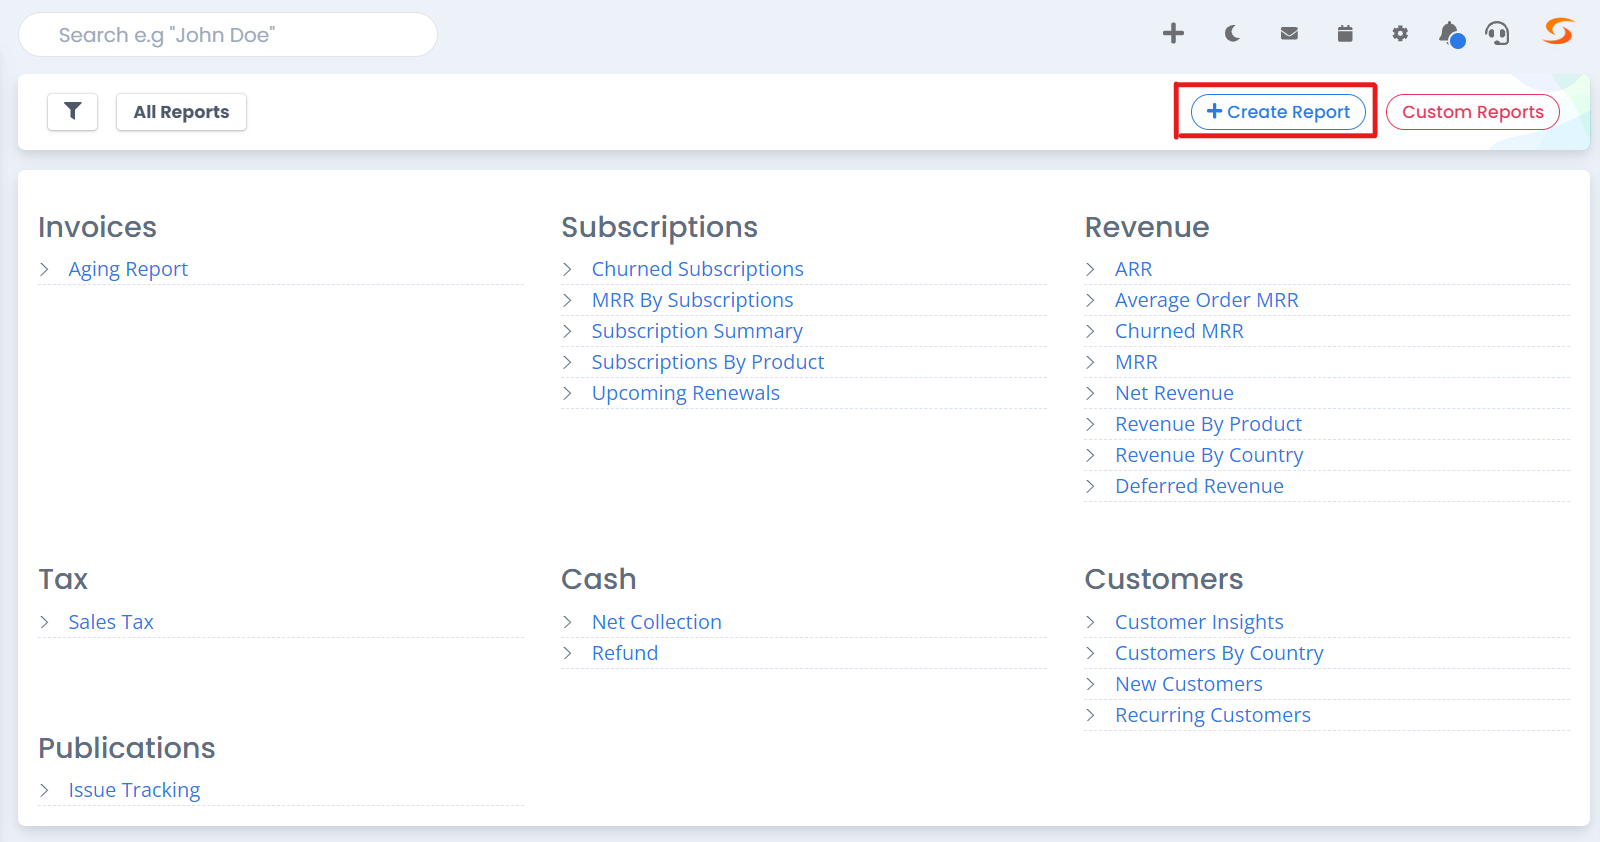Open support via the headset icon
The width and height of the screenshot is (1600, 842).
tap(1497, 34)
